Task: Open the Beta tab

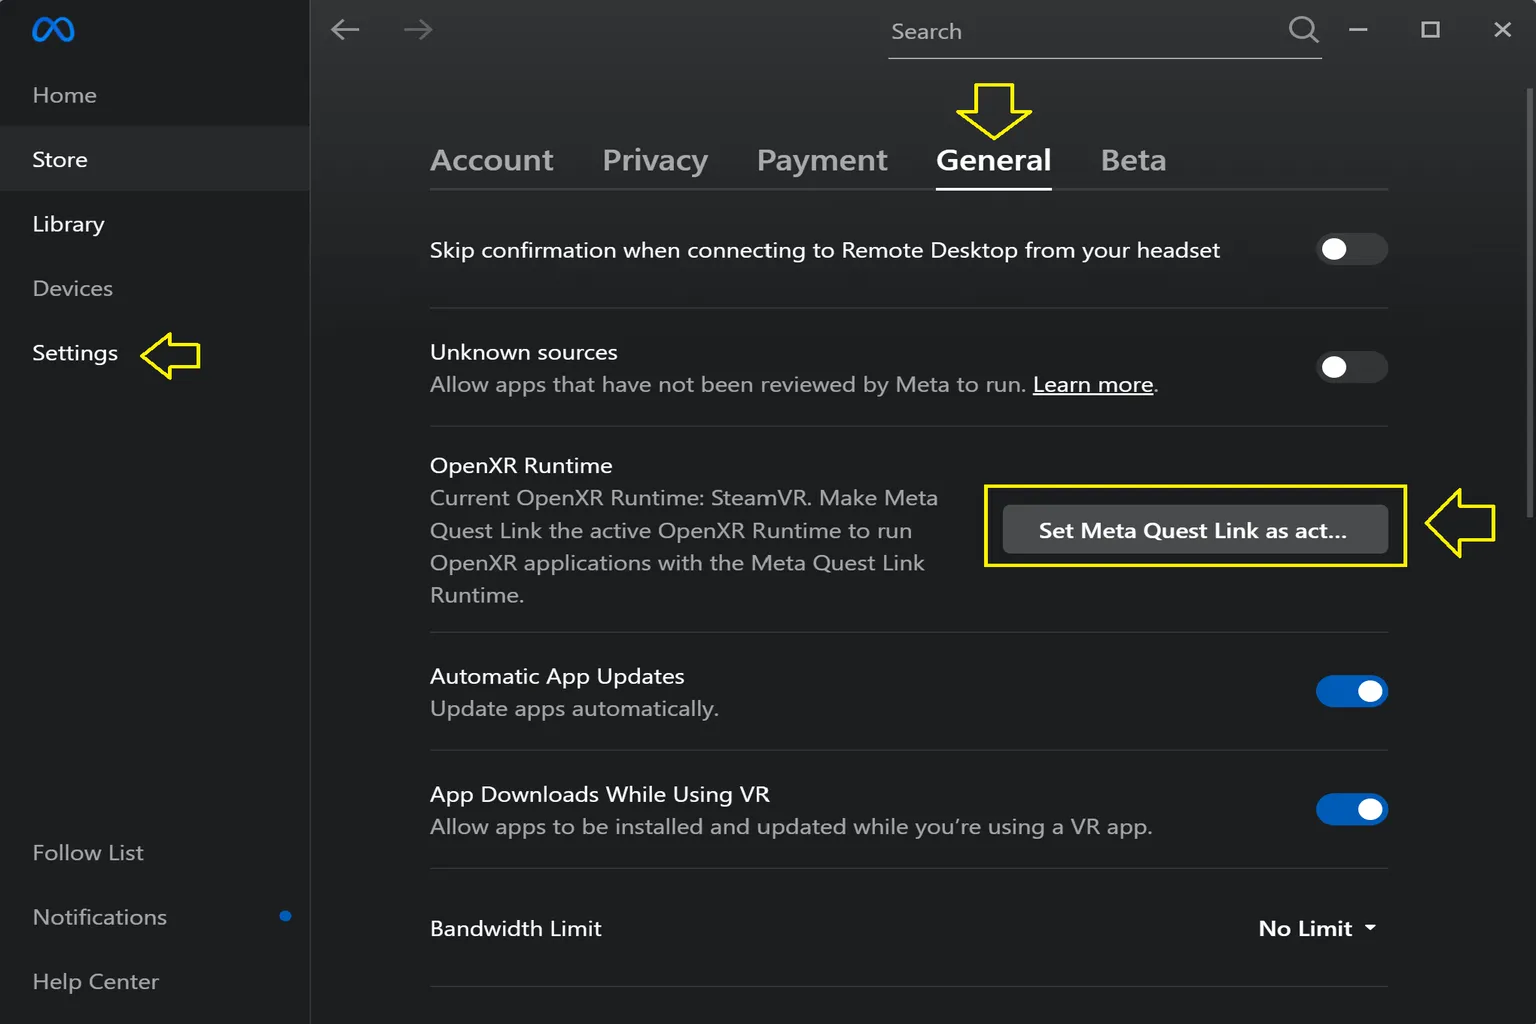Action: coord(1133,160)
